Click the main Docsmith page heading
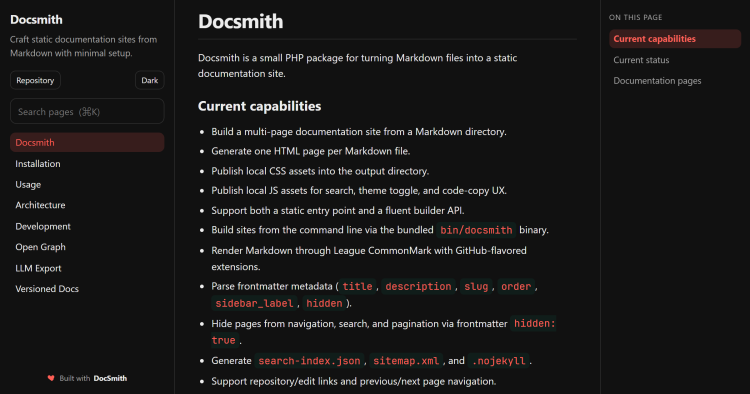This screenshot has height=394, width=750. point(241,22)
